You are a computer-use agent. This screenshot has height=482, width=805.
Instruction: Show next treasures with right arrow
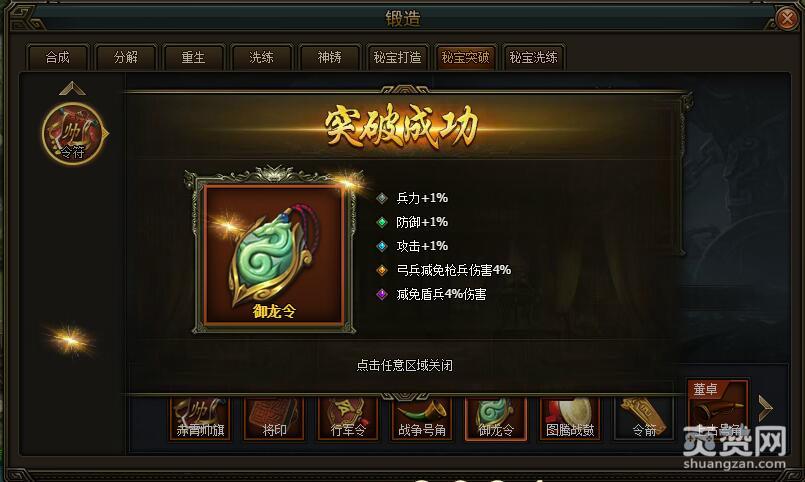(x=765, y=409)
